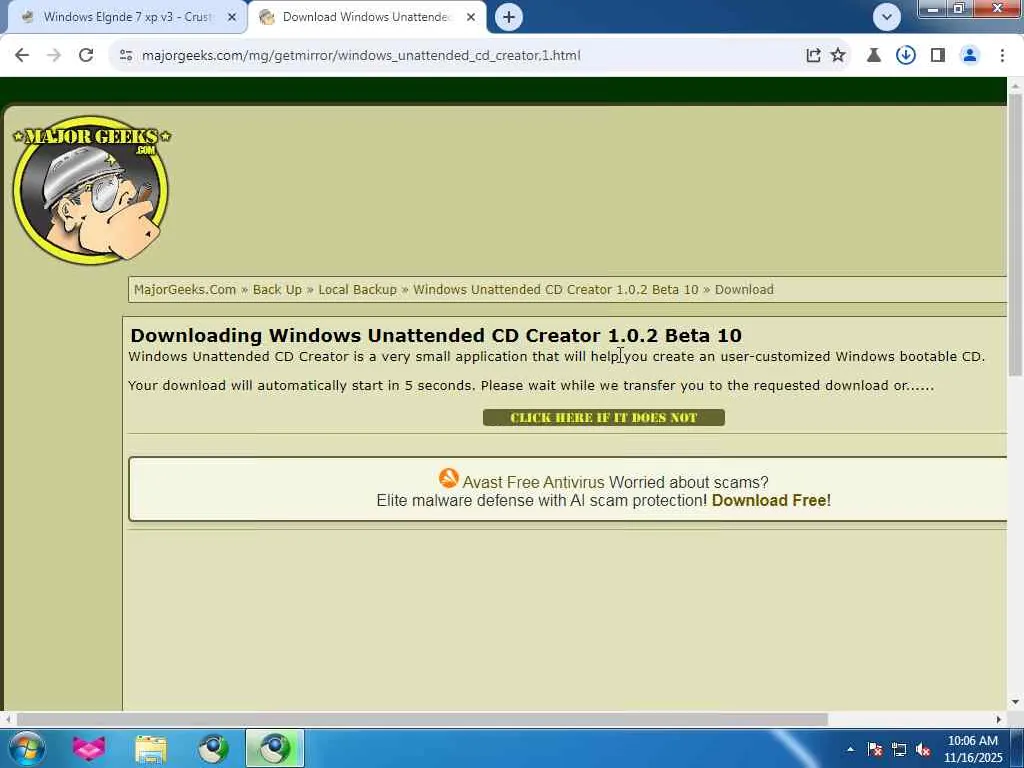Viewport: 1024px width, 768px height.
Task: Click the MajorGeeks logo
Action: click(91, 190)
